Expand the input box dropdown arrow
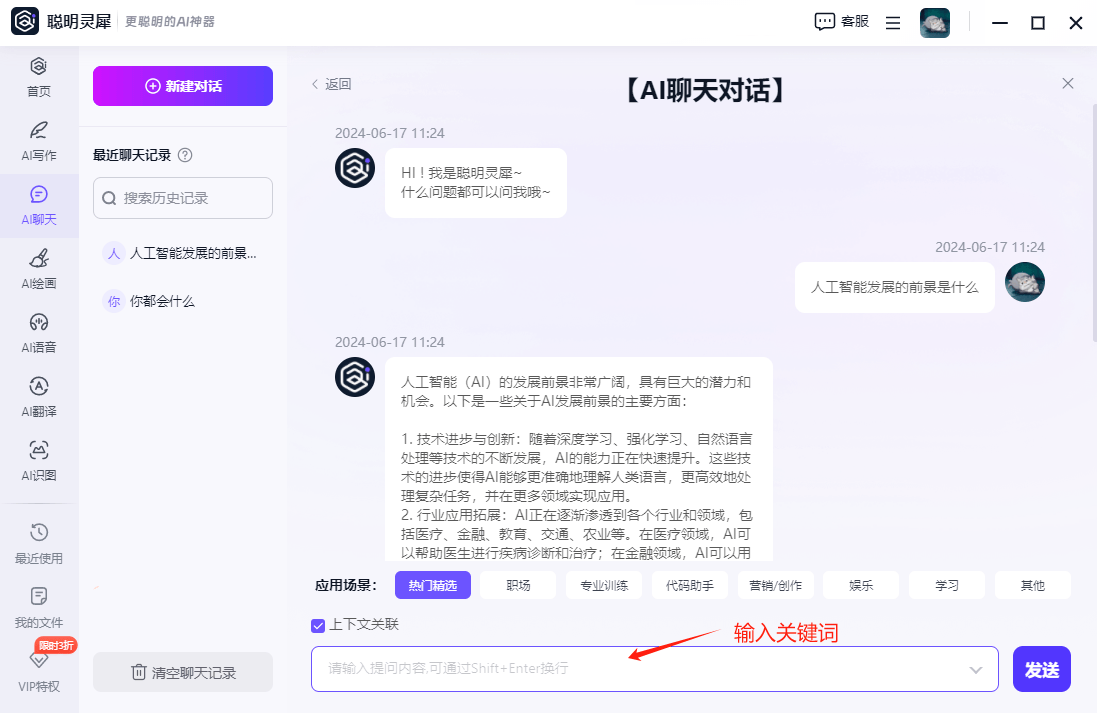Image resolution: width=1097 pixels, height=713 pixels. [x=976, y=670]
